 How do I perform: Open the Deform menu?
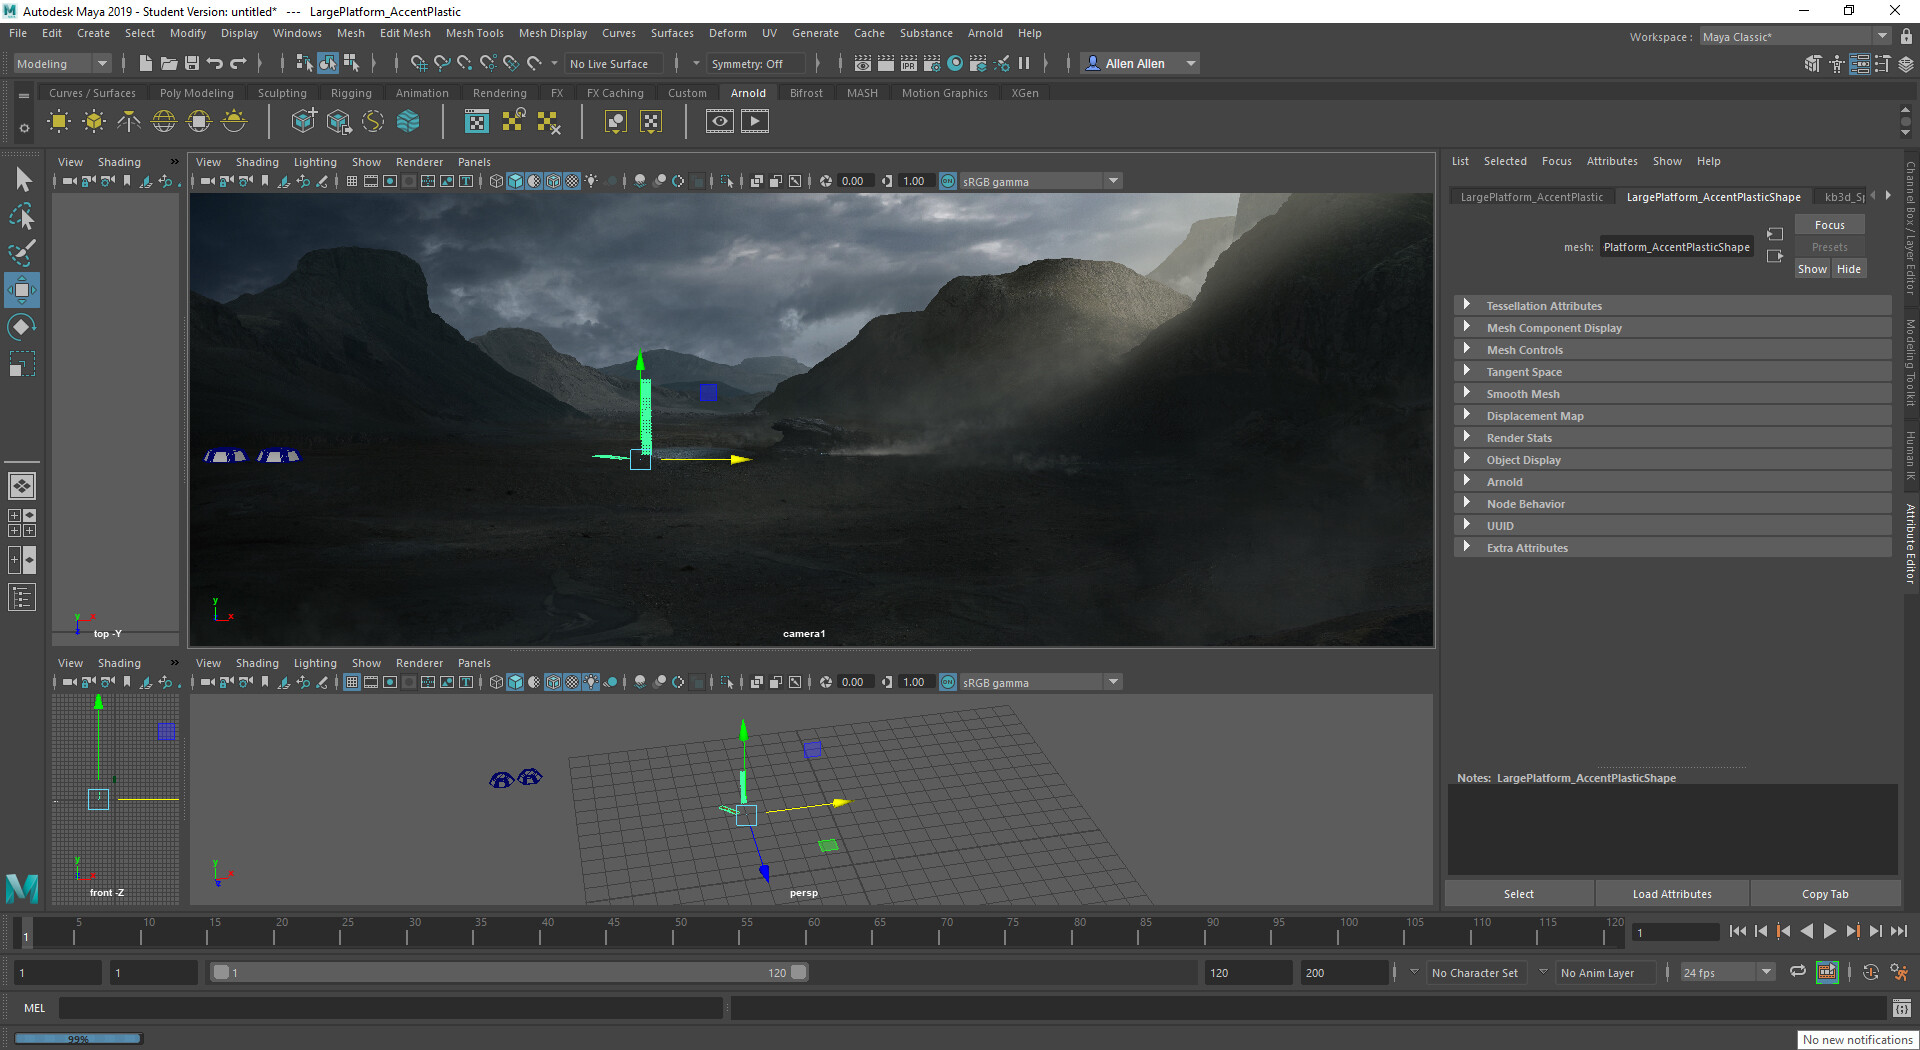pos(727,33)
